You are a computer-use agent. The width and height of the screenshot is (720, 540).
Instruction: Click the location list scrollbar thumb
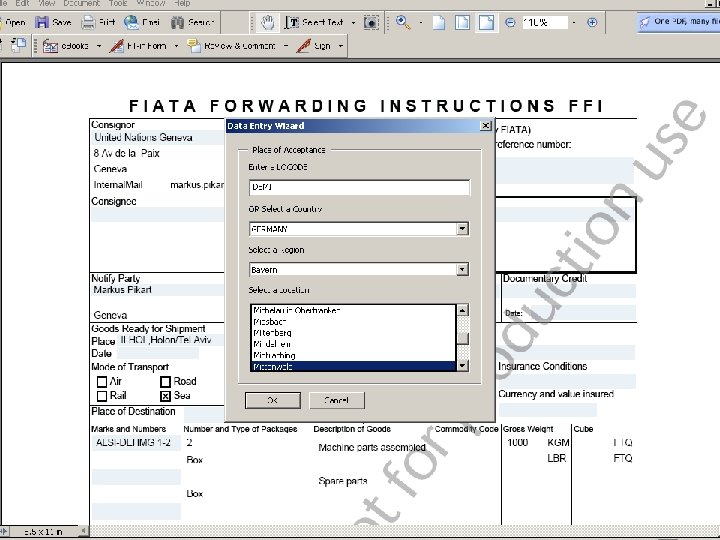coord(462,339)
